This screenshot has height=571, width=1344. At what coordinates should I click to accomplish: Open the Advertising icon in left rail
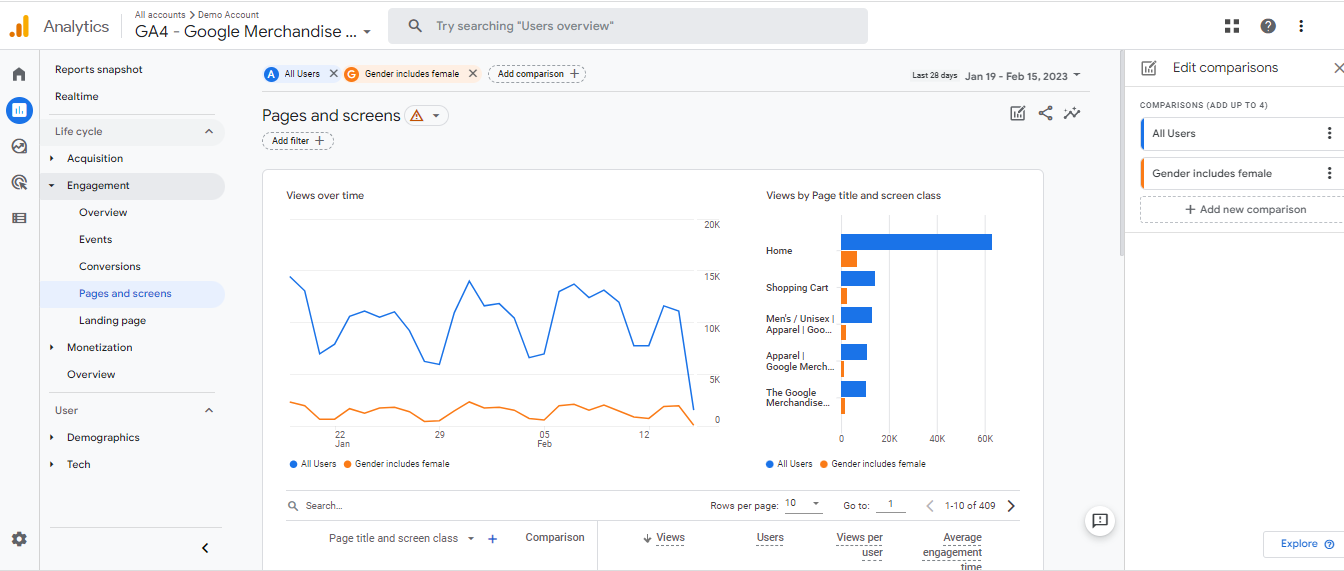(x=19, y=182)
